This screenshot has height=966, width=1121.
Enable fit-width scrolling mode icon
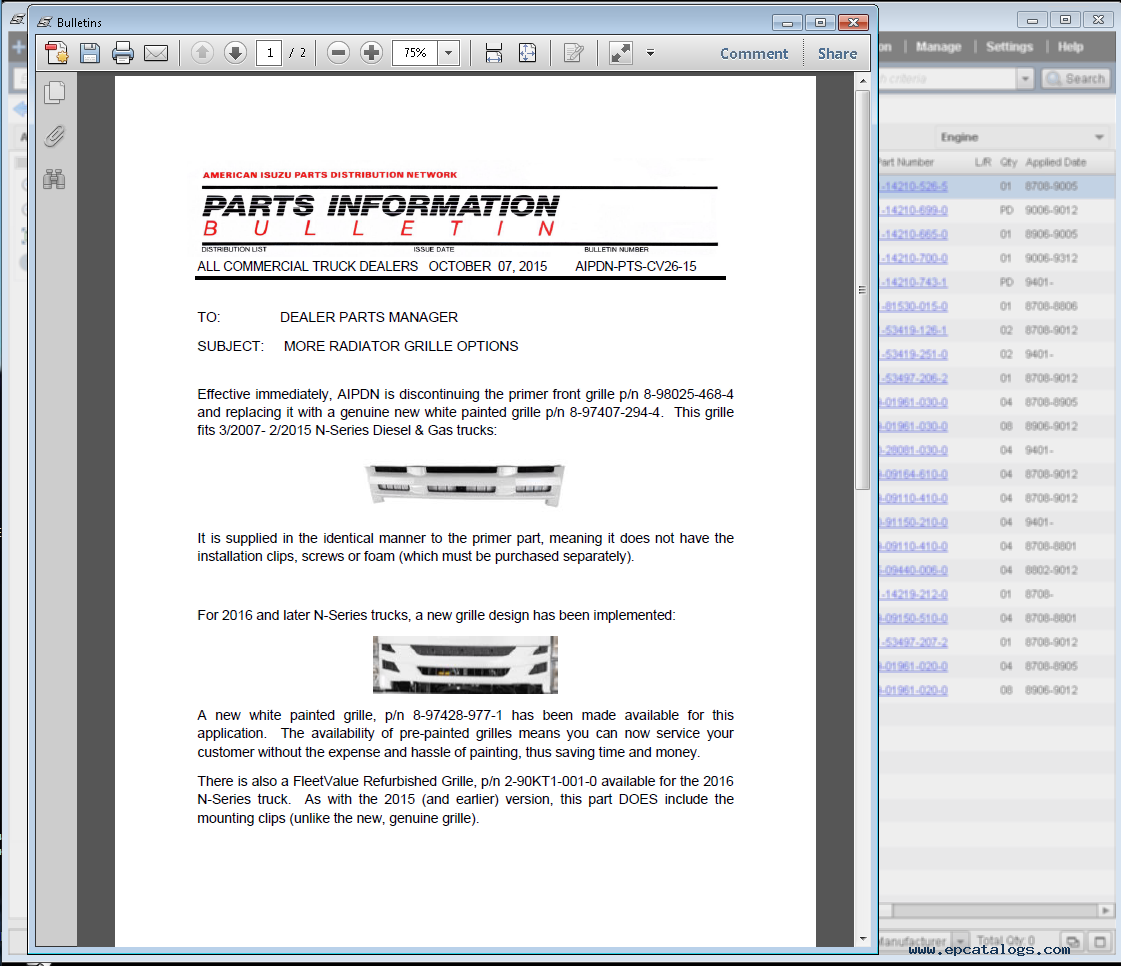click(493, 53)
